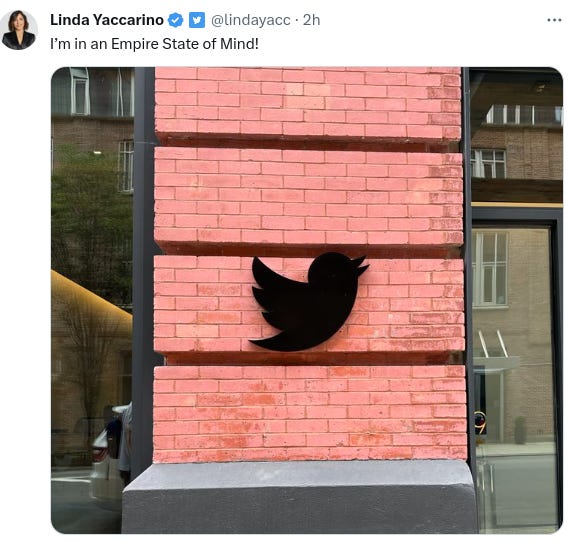569x545 pixels.
Task: Click the Twitter bird affiliation badge
Action: click(x=197, y=20)
